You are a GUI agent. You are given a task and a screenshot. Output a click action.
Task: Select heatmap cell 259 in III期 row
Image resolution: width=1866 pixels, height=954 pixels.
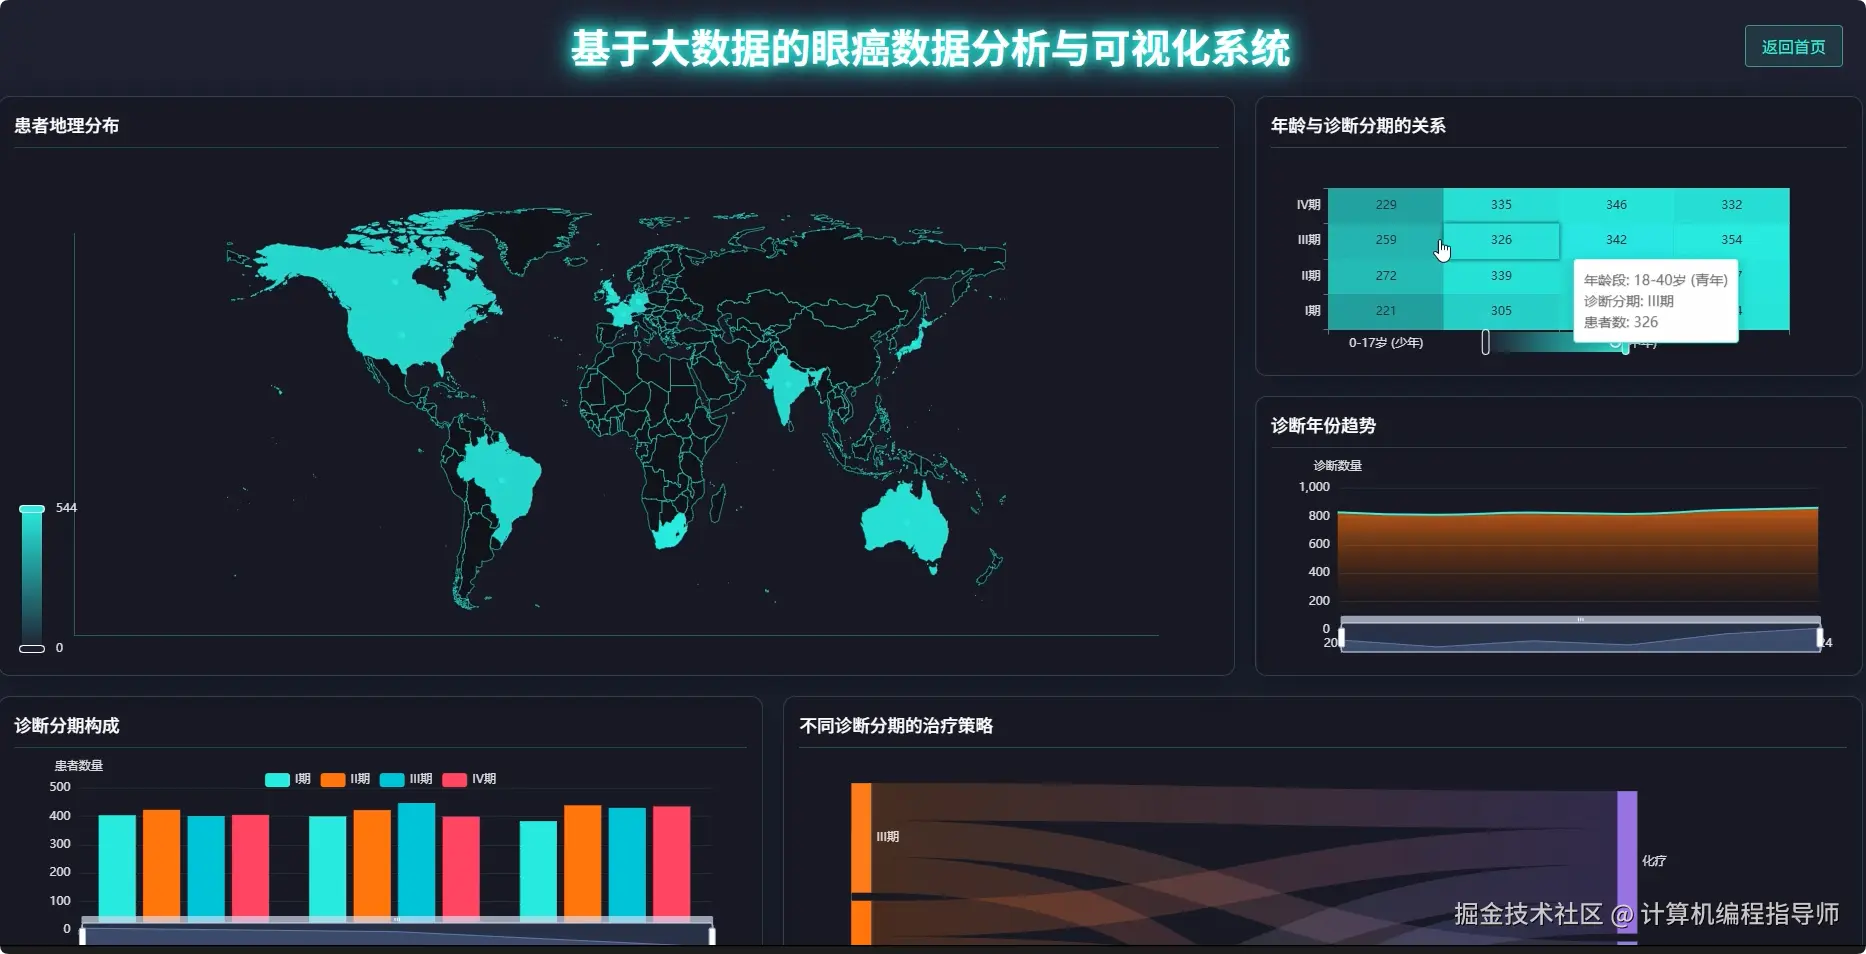[x=1385, y=240]
